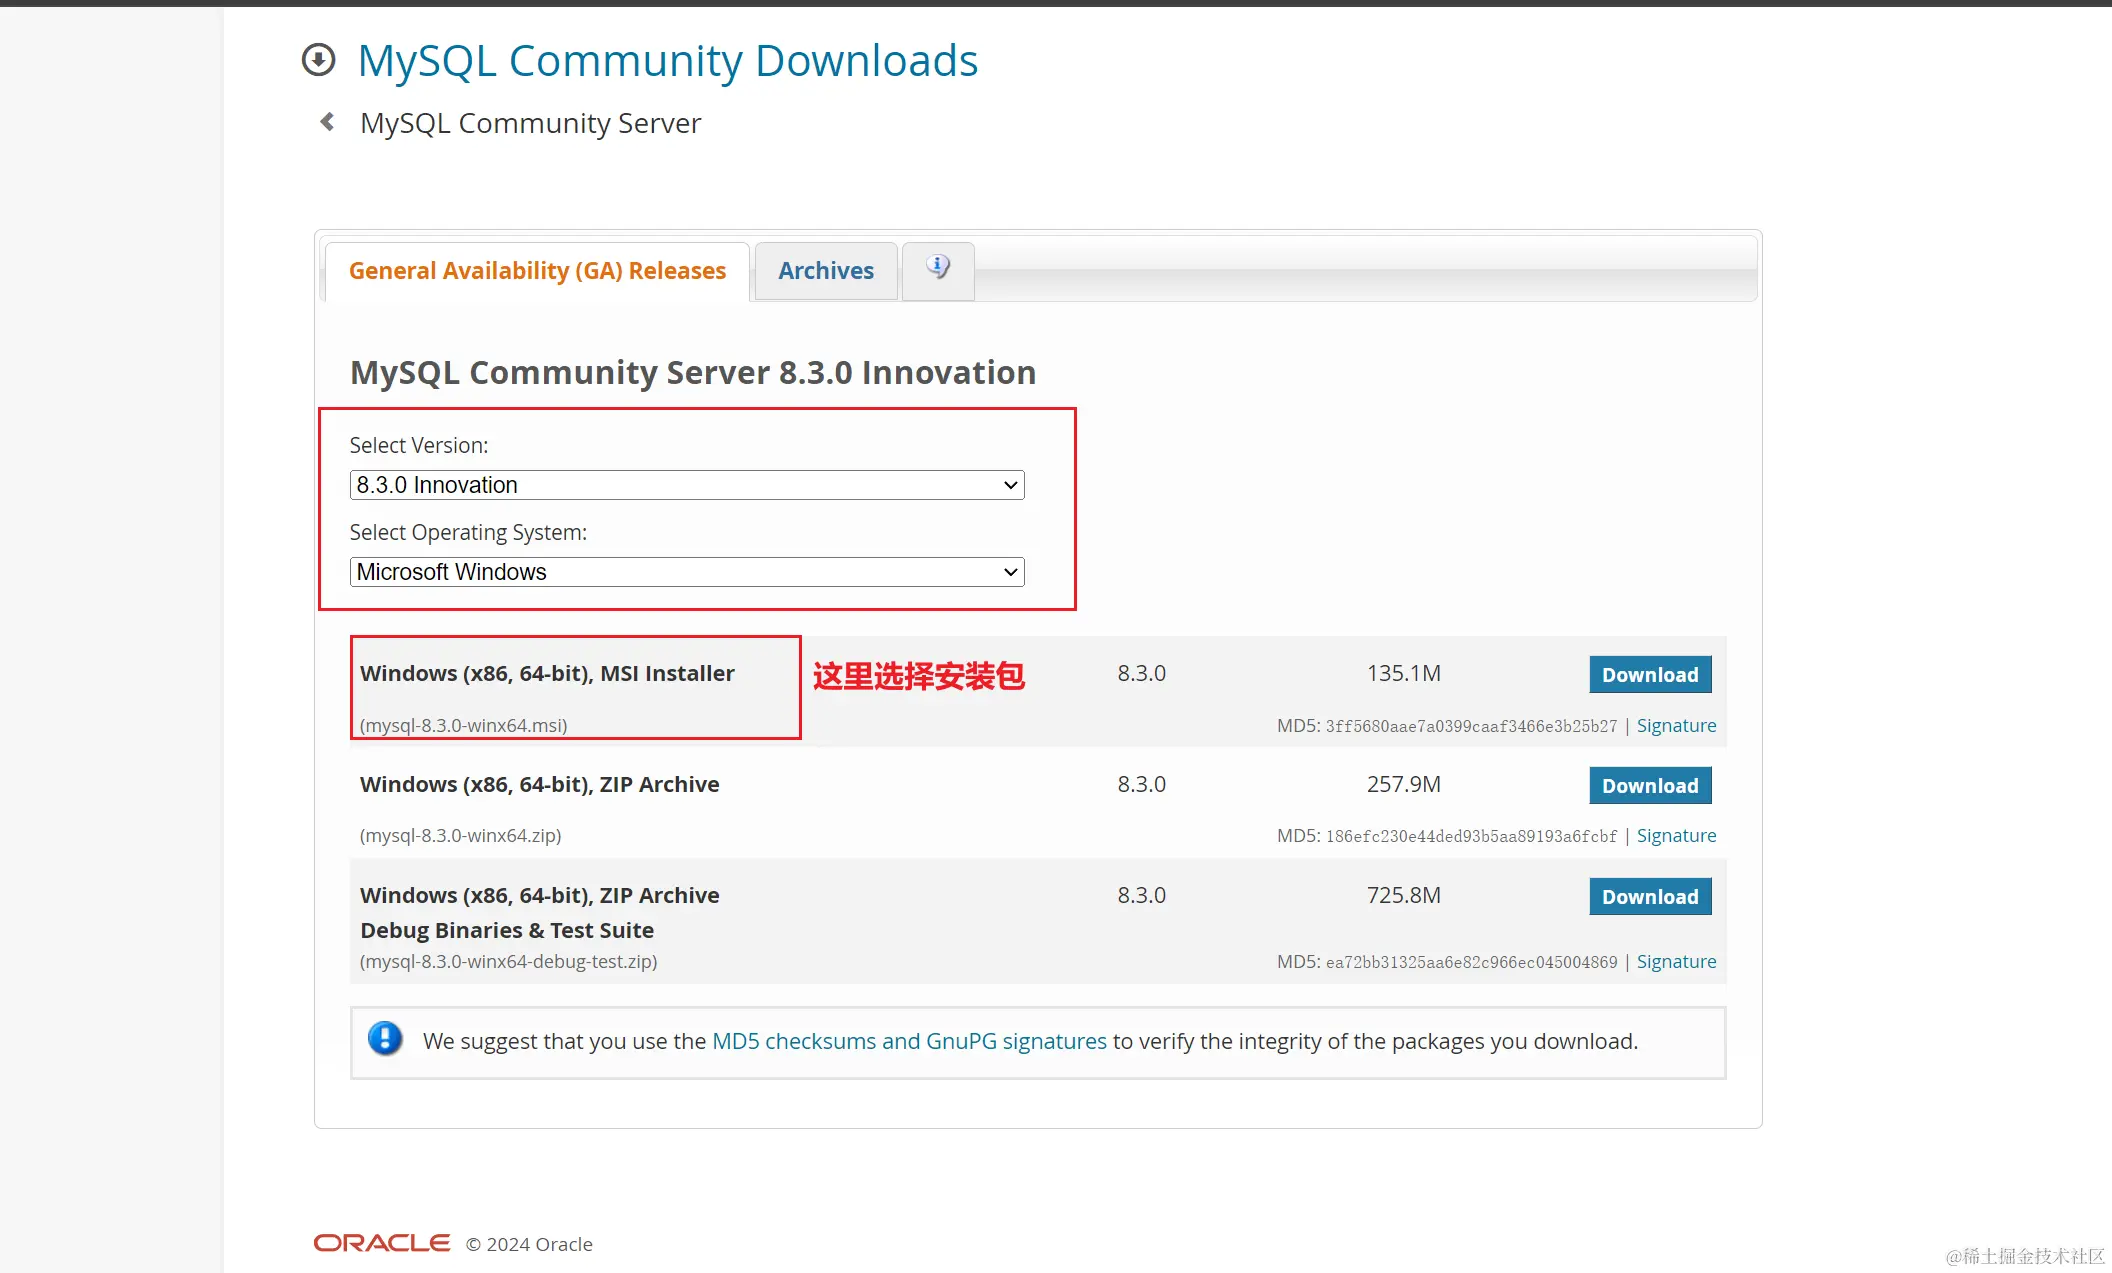The width and height of the screenshot is (2112, 1273).
Task: Click the Windows MSI Installer row title
Action: point(547,674)
